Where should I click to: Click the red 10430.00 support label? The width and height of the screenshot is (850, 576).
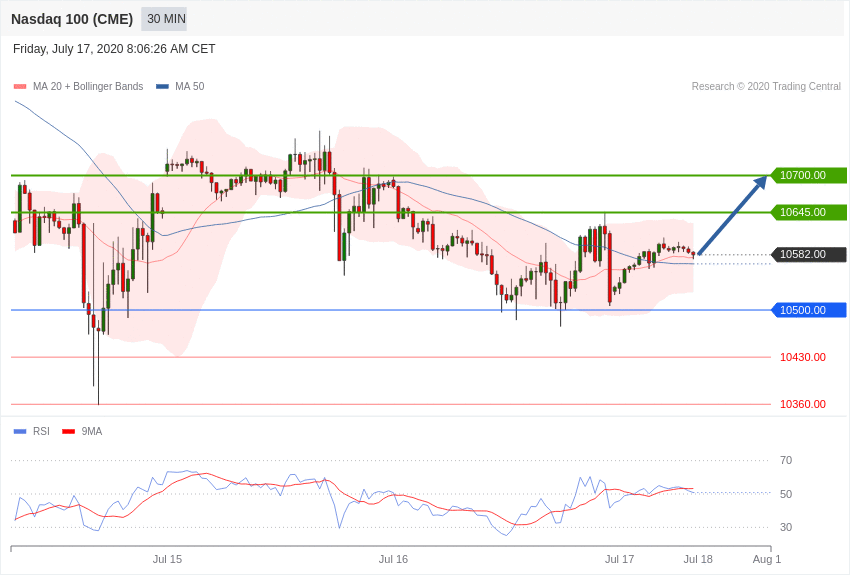(803, 358)
